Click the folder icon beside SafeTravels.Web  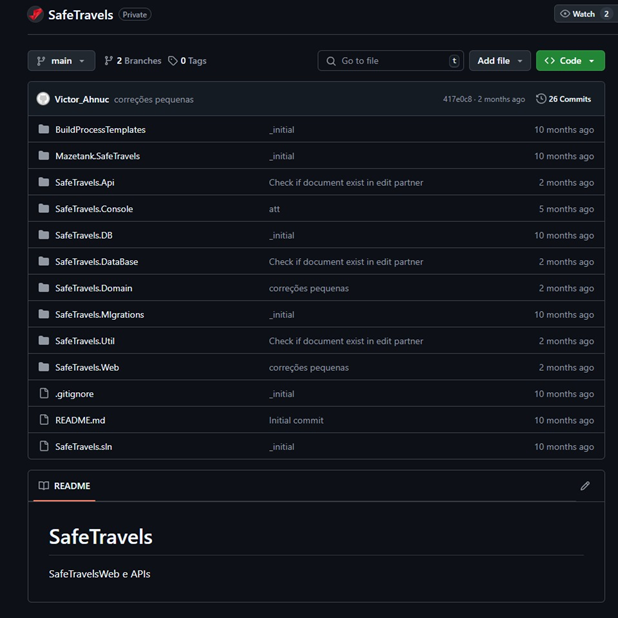(44, 368)
